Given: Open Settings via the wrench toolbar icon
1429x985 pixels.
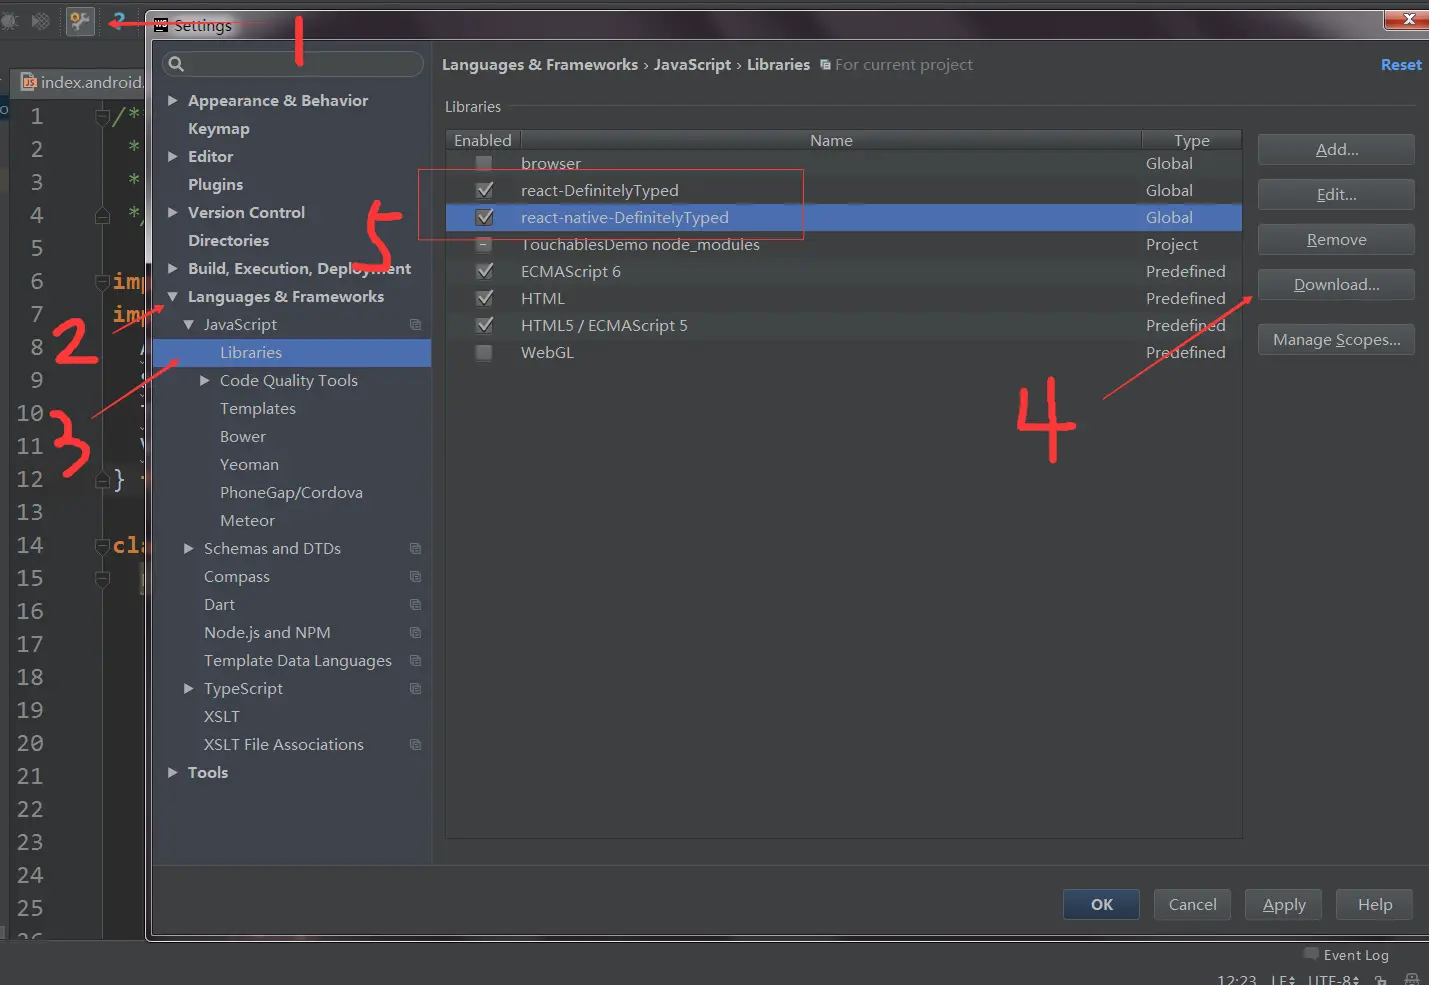Looking at the screenshot, I should tap(81, 20).
